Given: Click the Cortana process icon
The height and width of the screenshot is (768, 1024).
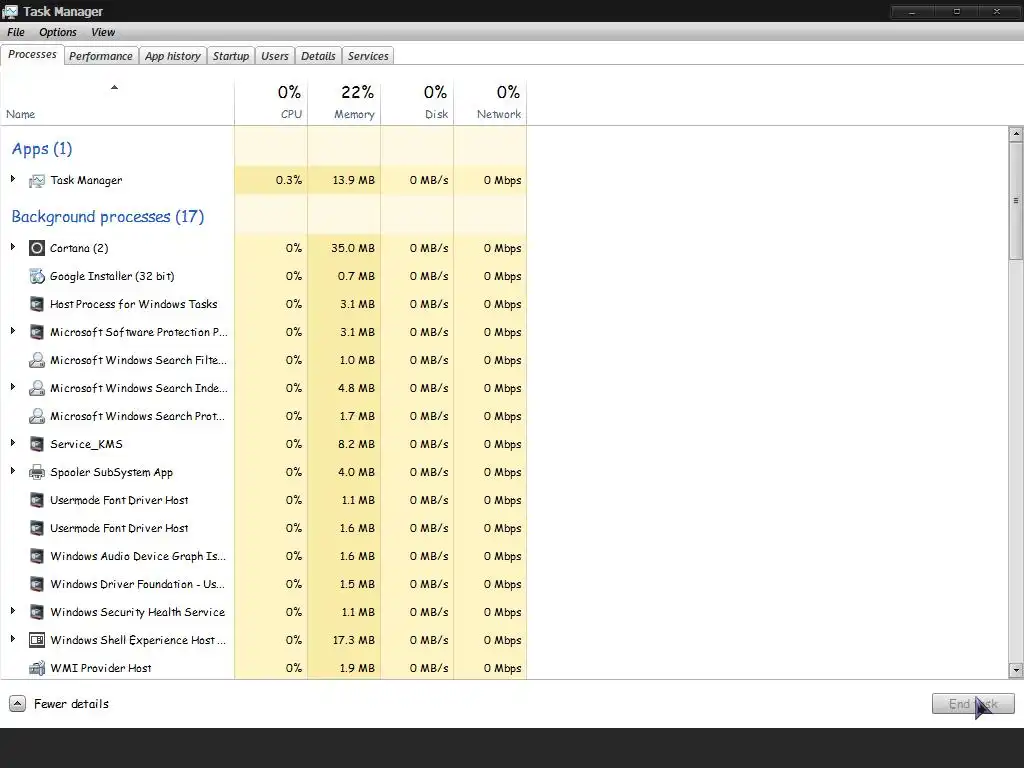Looking at the screenshot, I should coord(37,248).
